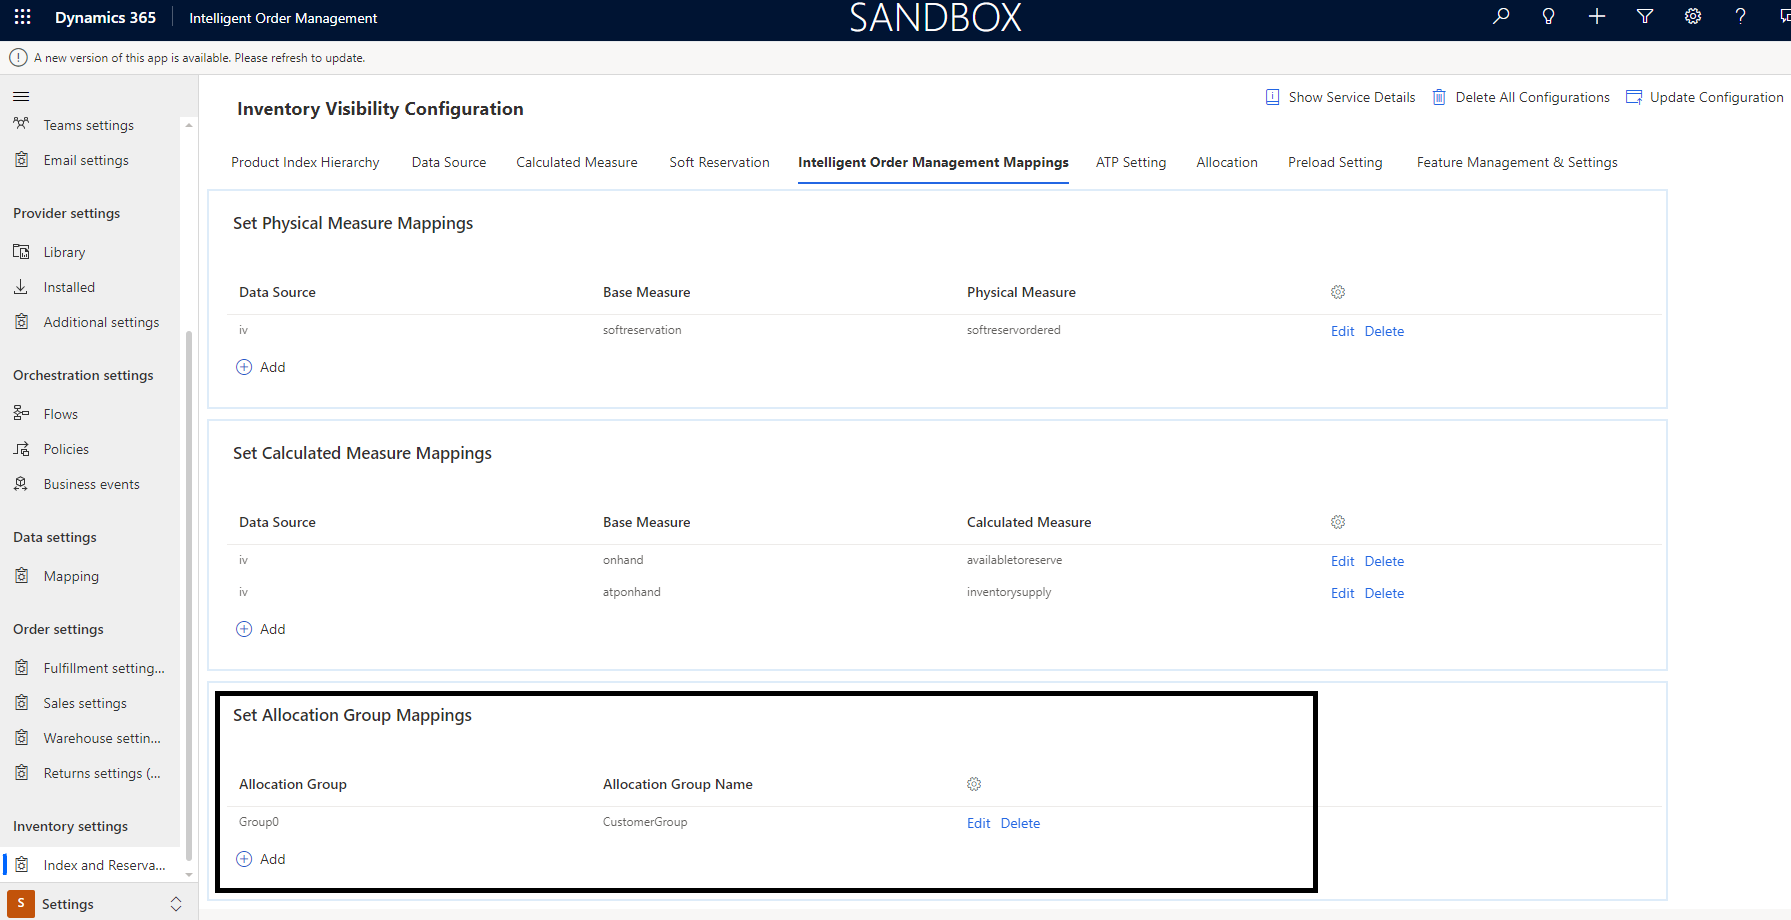
Task: Click the Email settings icon
Action: (x=21, y=159)
